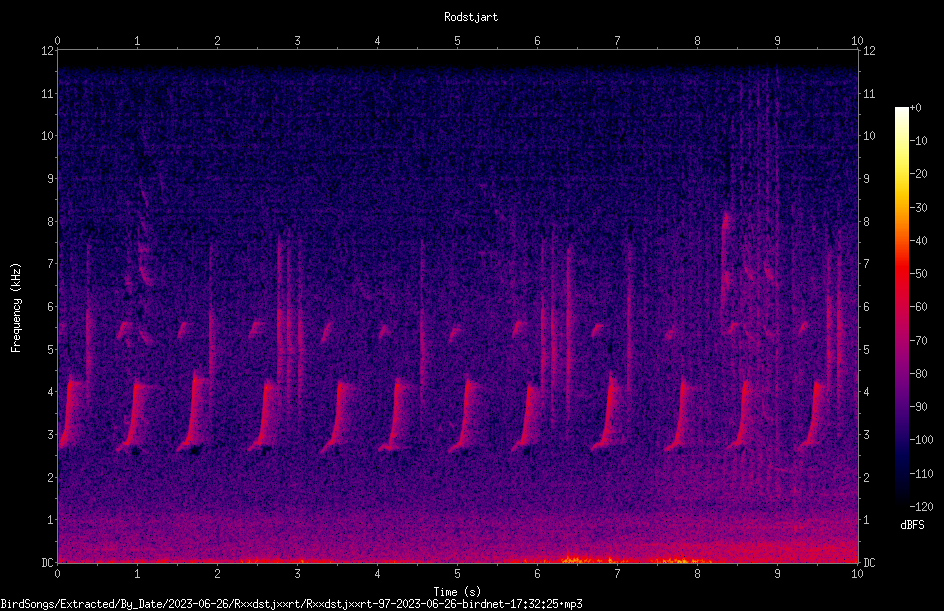Viewport: 944px width, 611px height.
Task: Click the 0 tick on the bottom time axis
Action: (x=57, y=574)
